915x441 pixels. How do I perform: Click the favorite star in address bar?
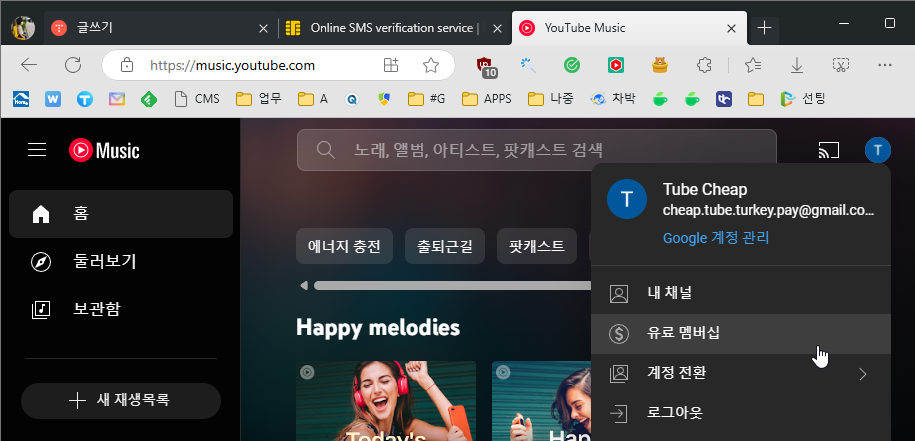pyautogui.click(x=431, y=65)
